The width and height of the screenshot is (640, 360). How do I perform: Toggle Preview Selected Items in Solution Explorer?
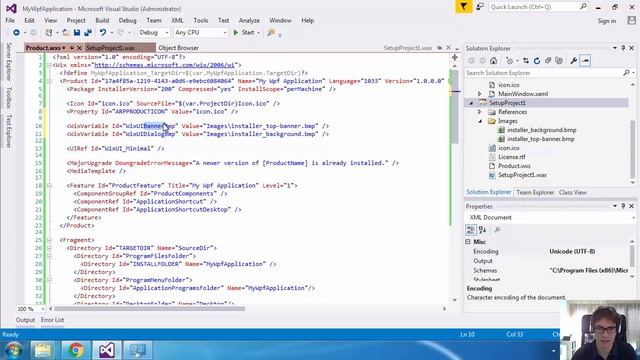(x=585, y=60)
